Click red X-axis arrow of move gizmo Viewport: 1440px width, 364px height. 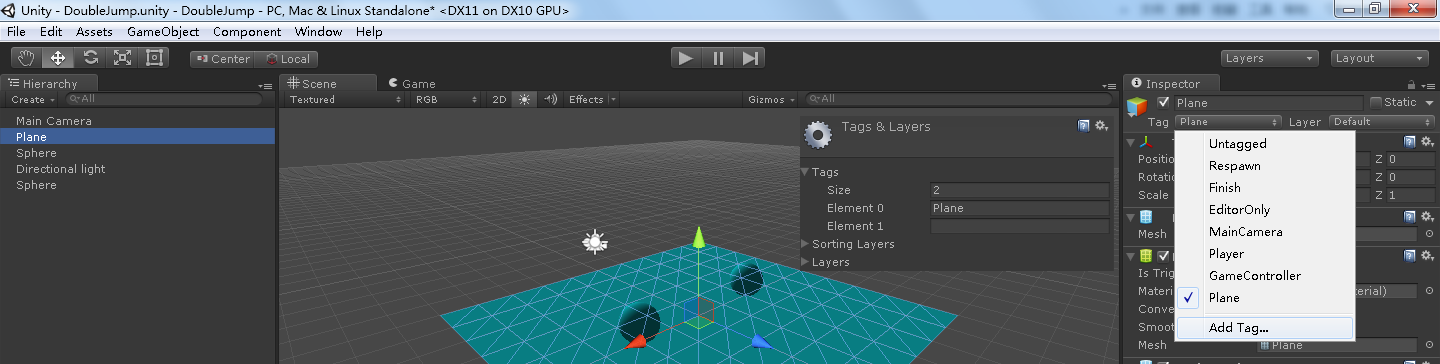pos(635,342)
